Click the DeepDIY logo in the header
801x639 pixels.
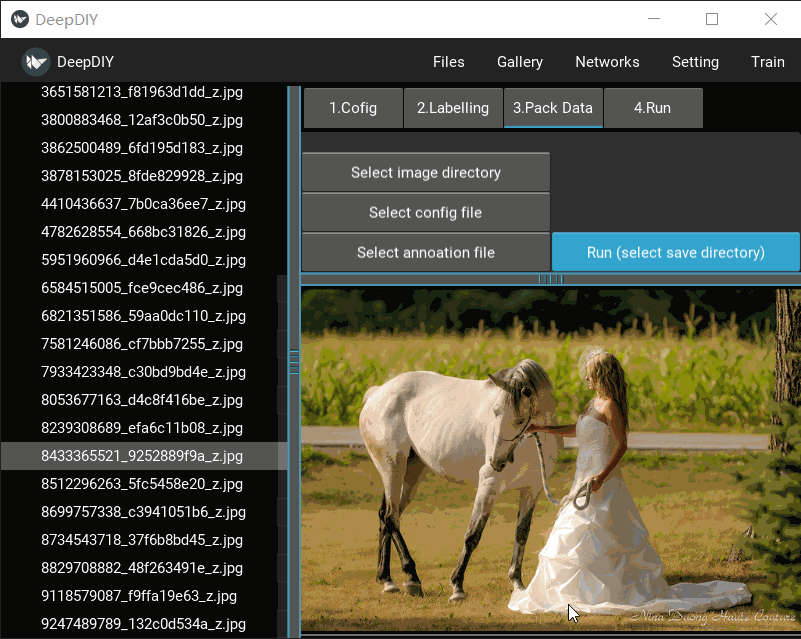(x=35, y=62)
